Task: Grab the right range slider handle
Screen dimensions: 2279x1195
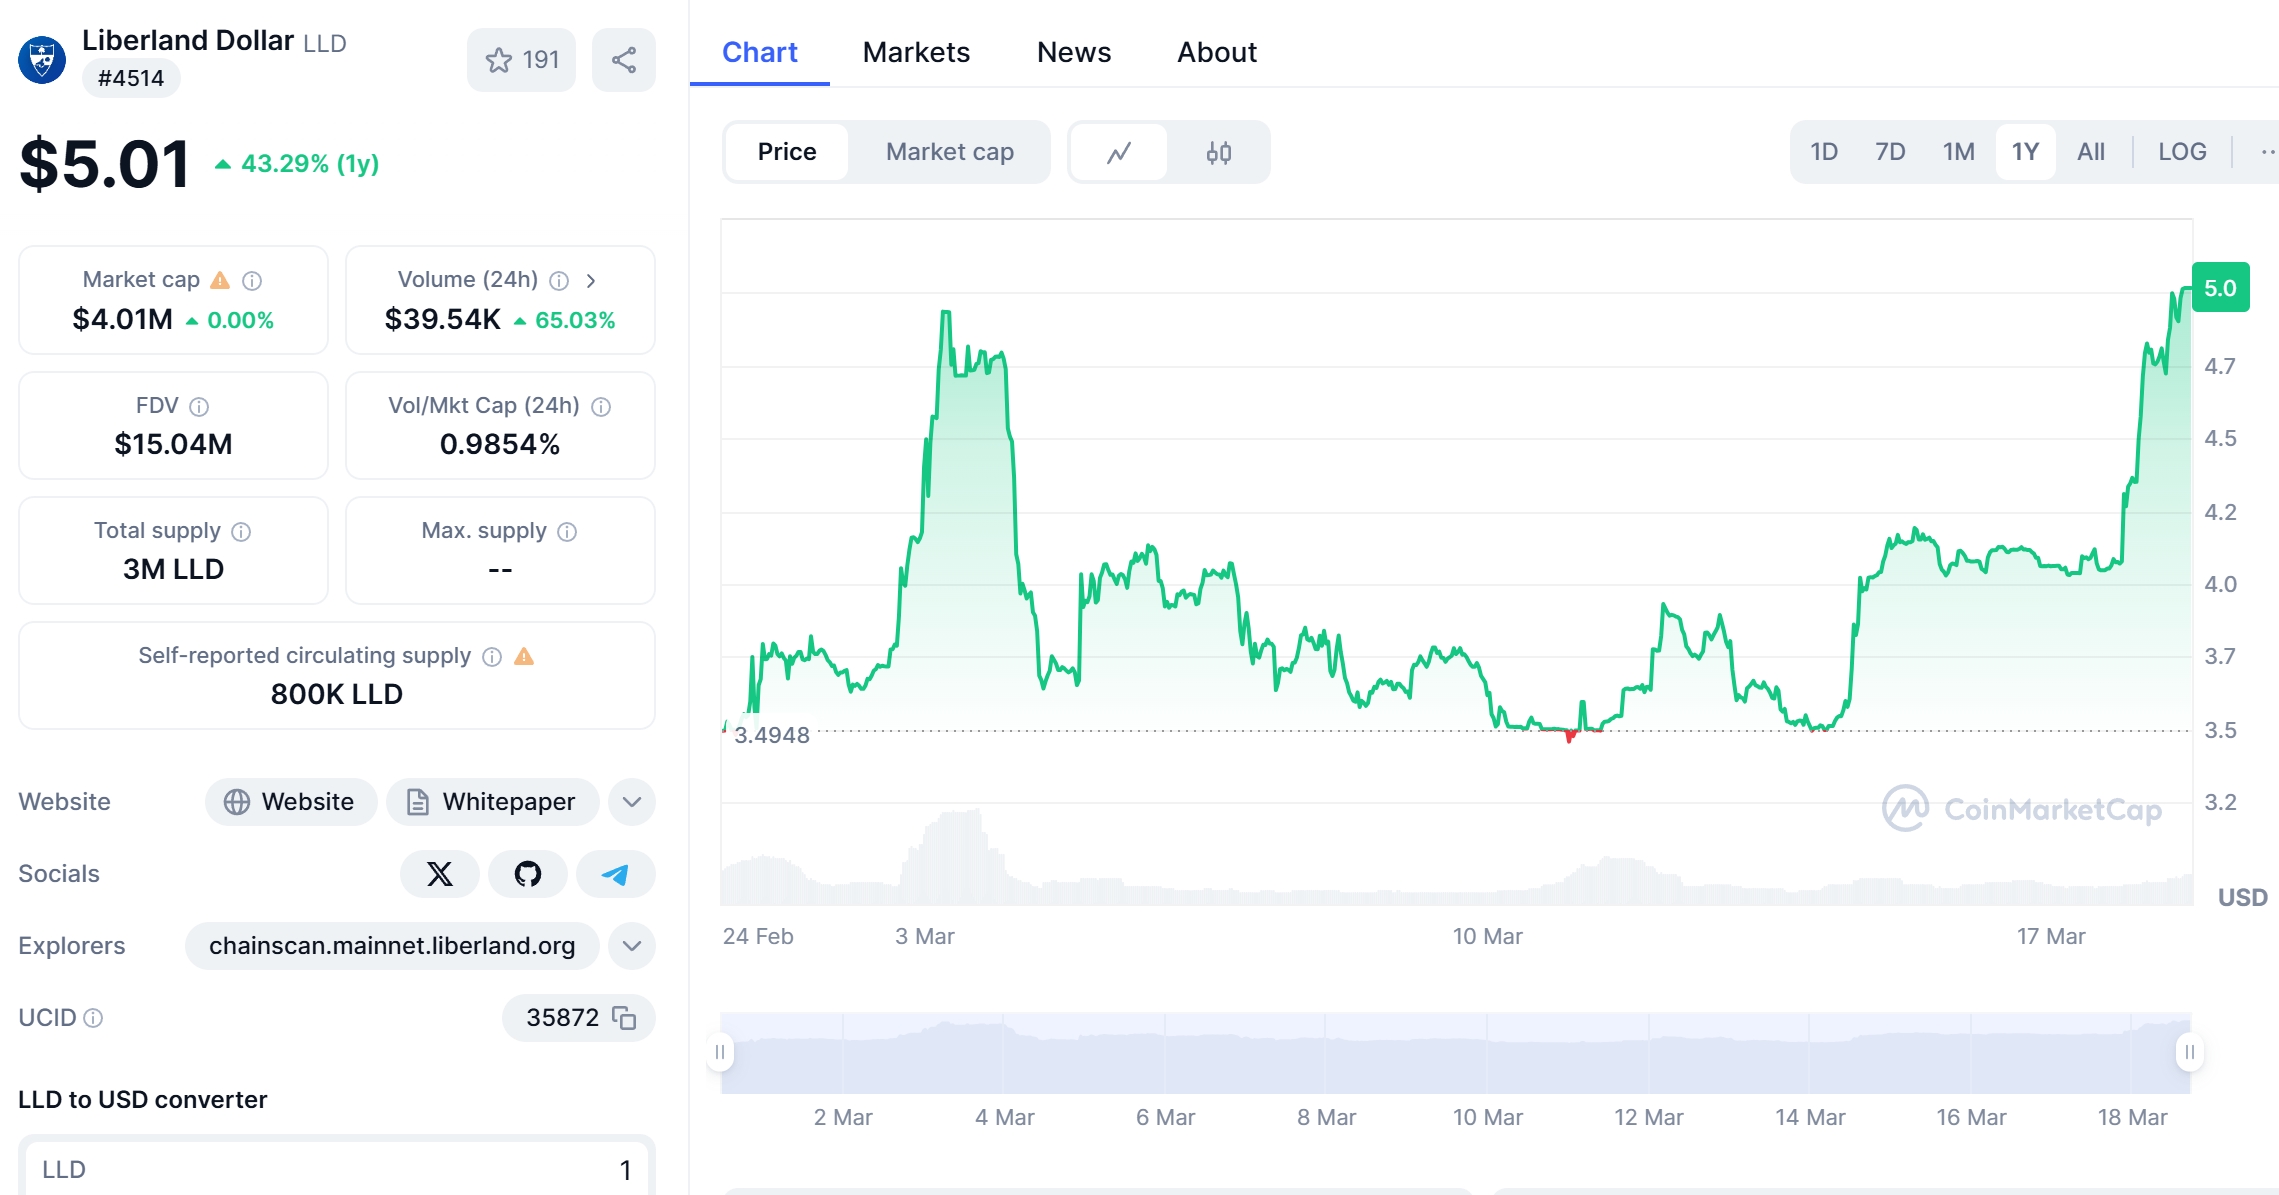Action: pos(2190,1052)
